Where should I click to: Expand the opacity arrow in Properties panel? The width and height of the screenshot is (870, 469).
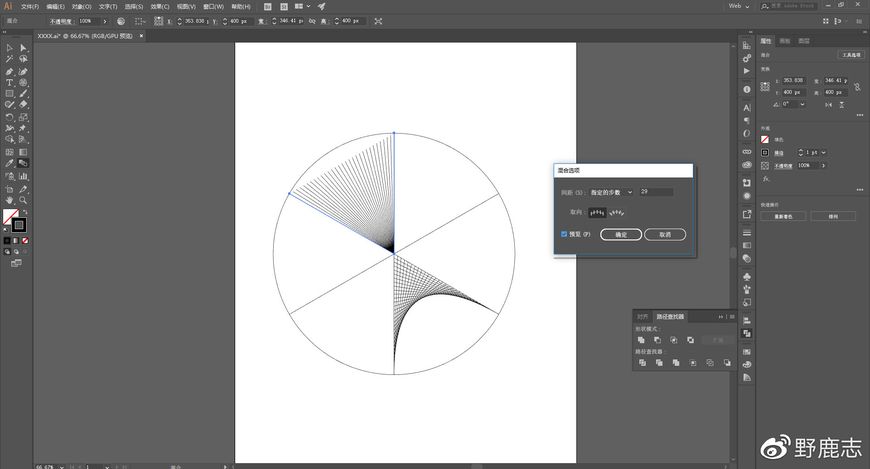823,165
